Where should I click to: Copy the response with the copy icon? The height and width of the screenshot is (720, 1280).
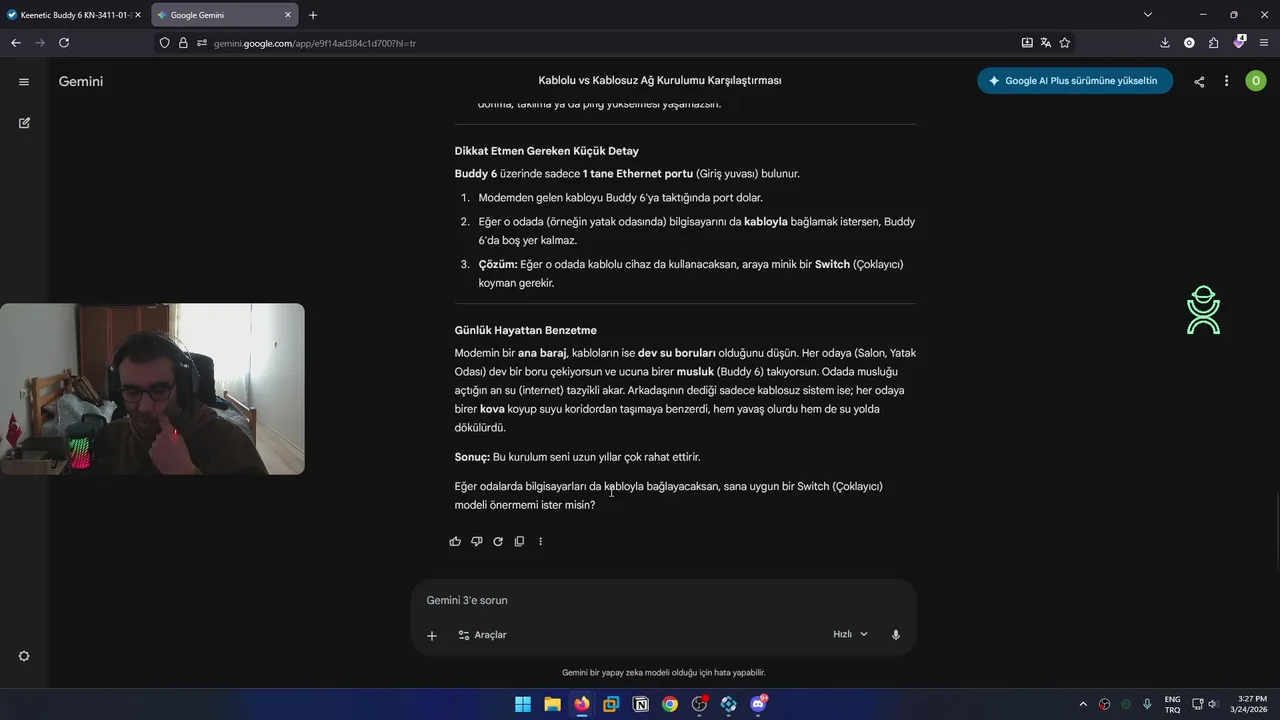point(519,541)
